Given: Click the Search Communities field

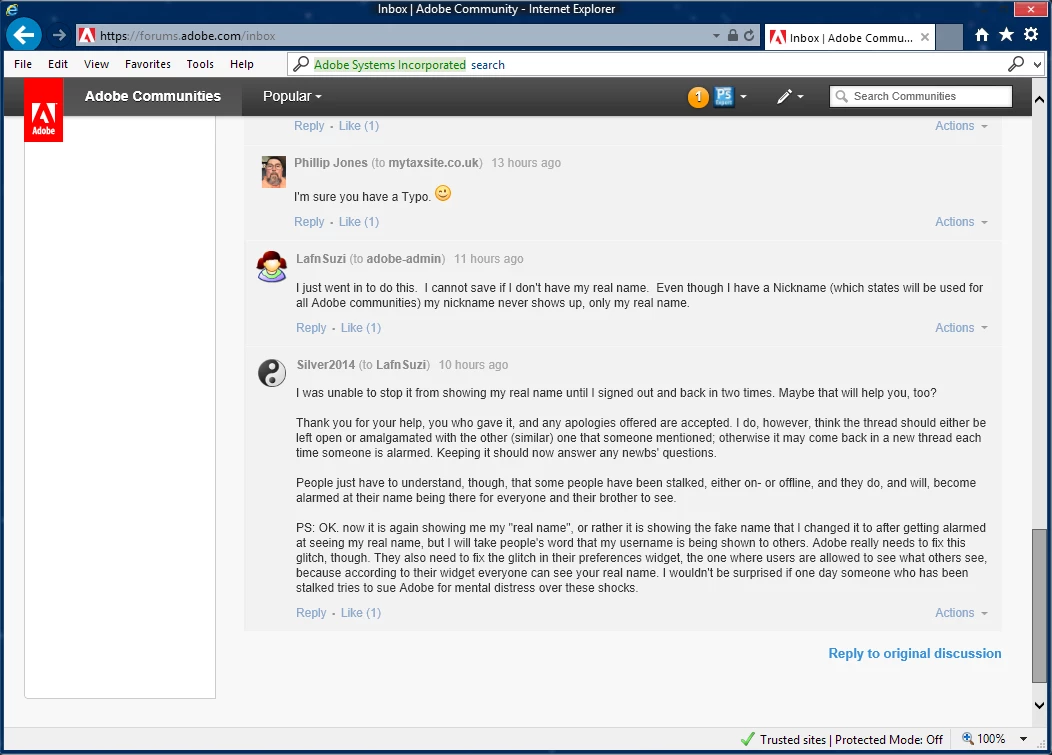Looking at the screenshot, I should tap(920, 96).
